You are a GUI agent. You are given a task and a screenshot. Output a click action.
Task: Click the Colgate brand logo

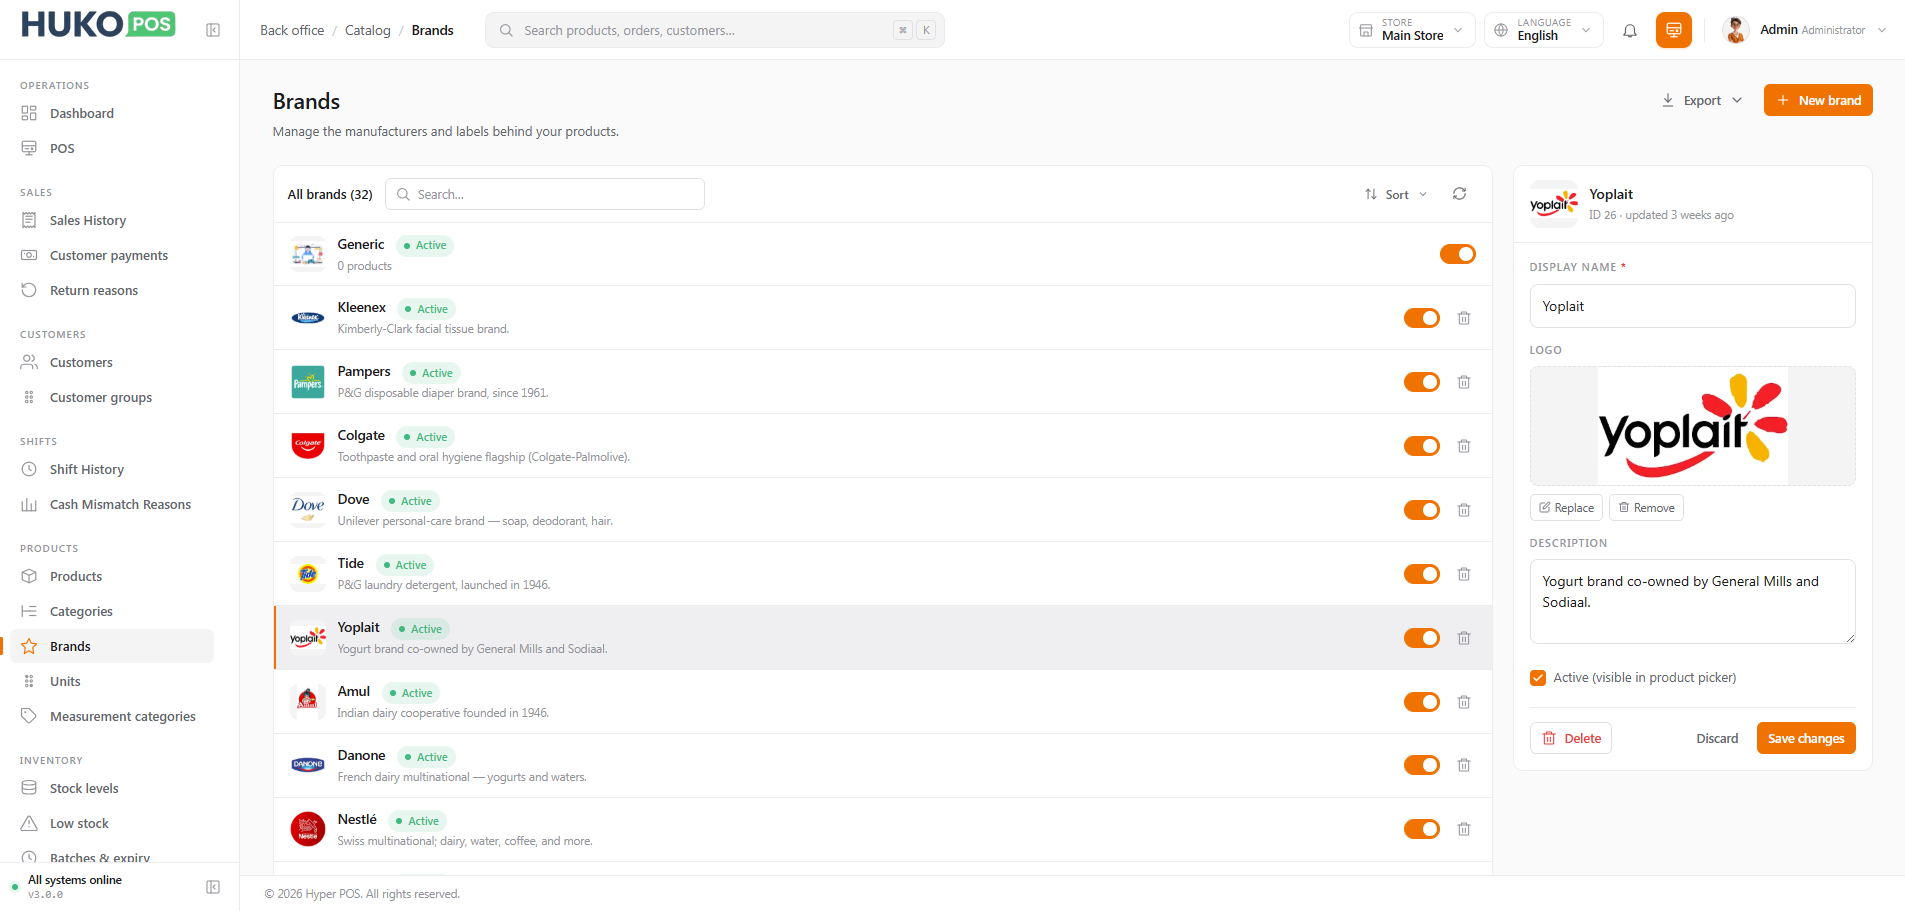(308, 446)
